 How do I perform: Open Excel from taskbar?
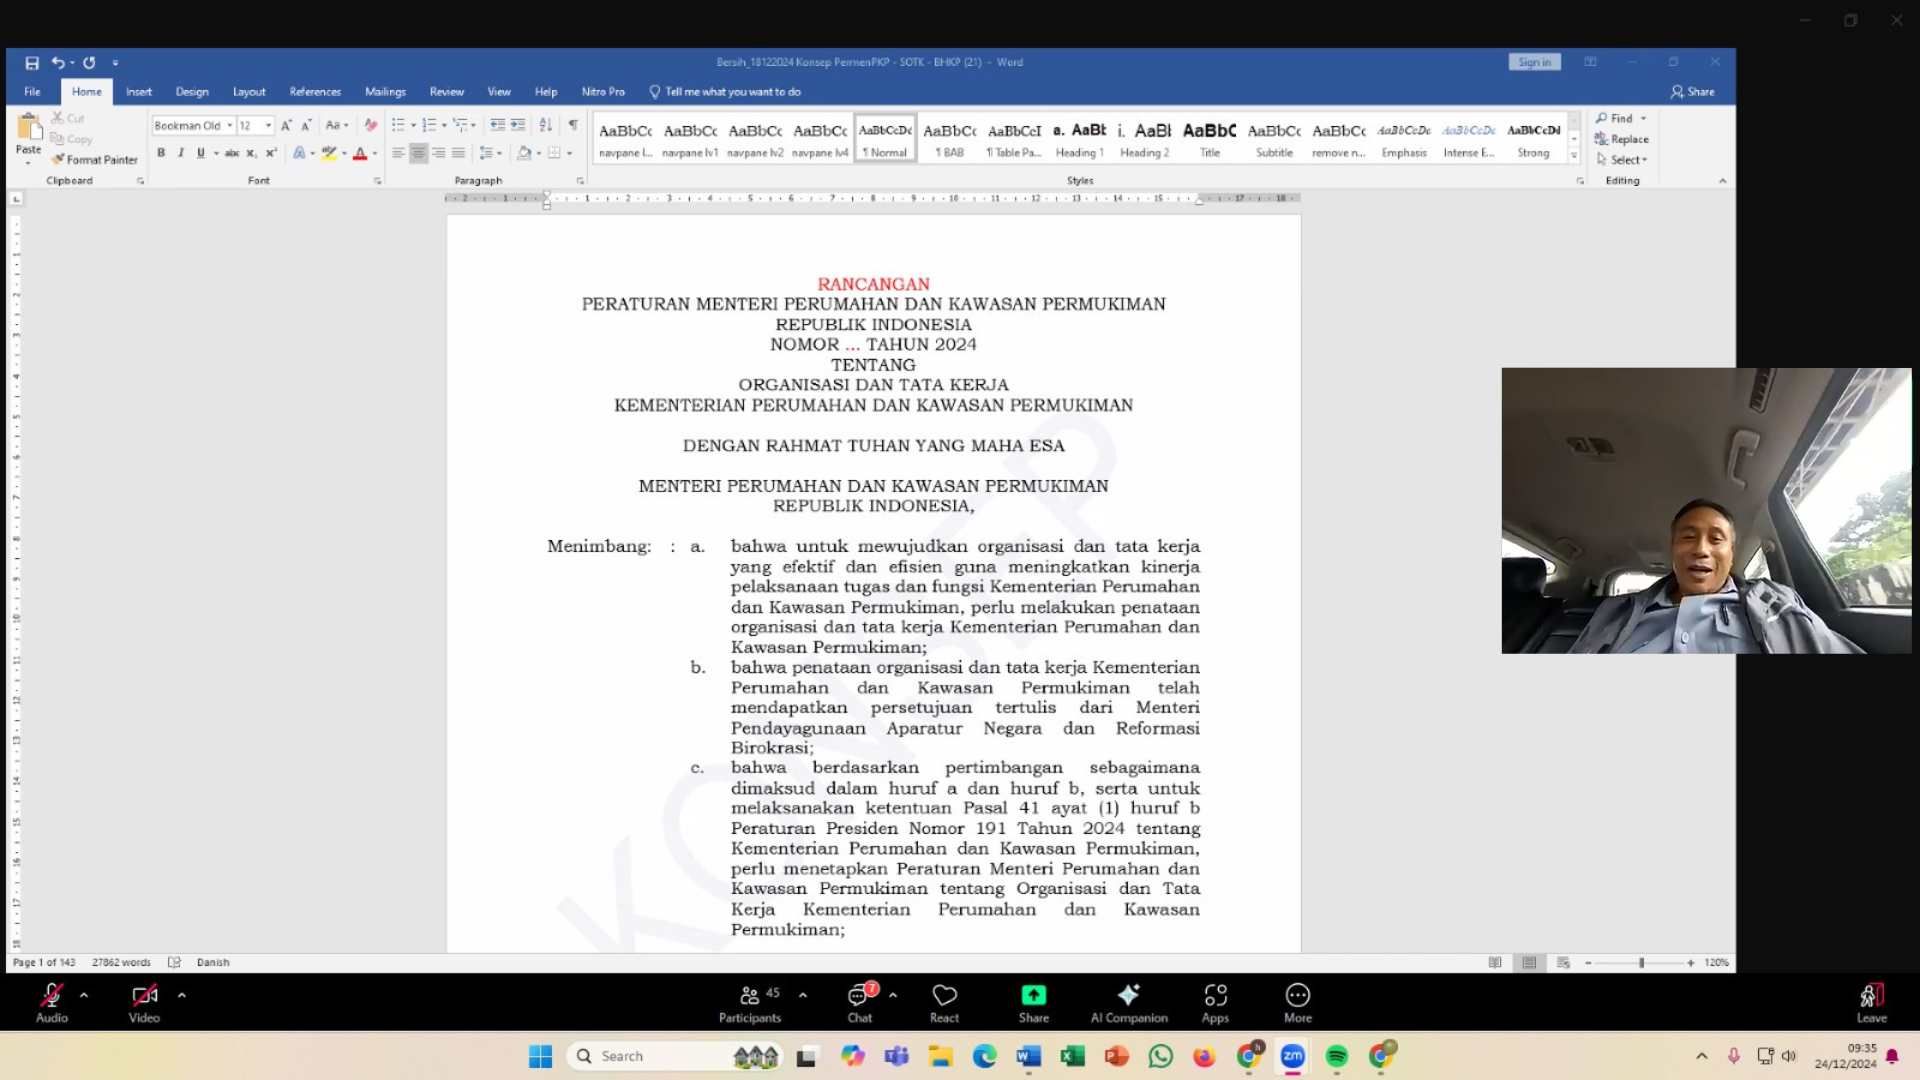pos(1073,1056)
